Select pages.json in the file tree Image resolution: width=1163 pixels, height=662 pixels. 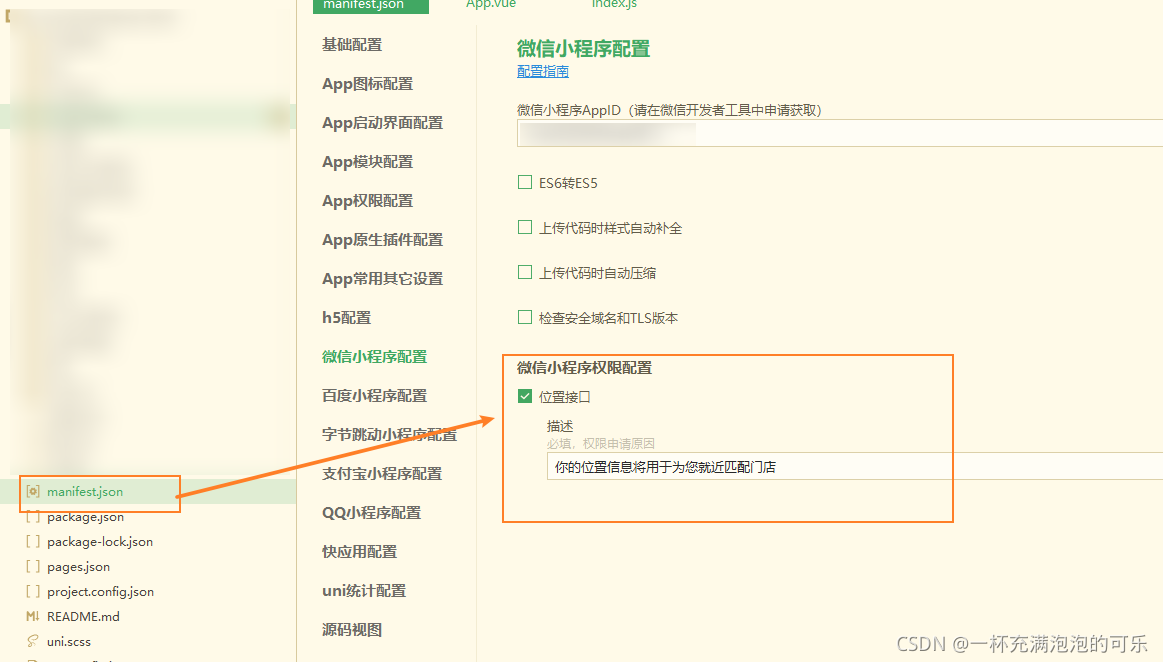(x=79, y=567)
